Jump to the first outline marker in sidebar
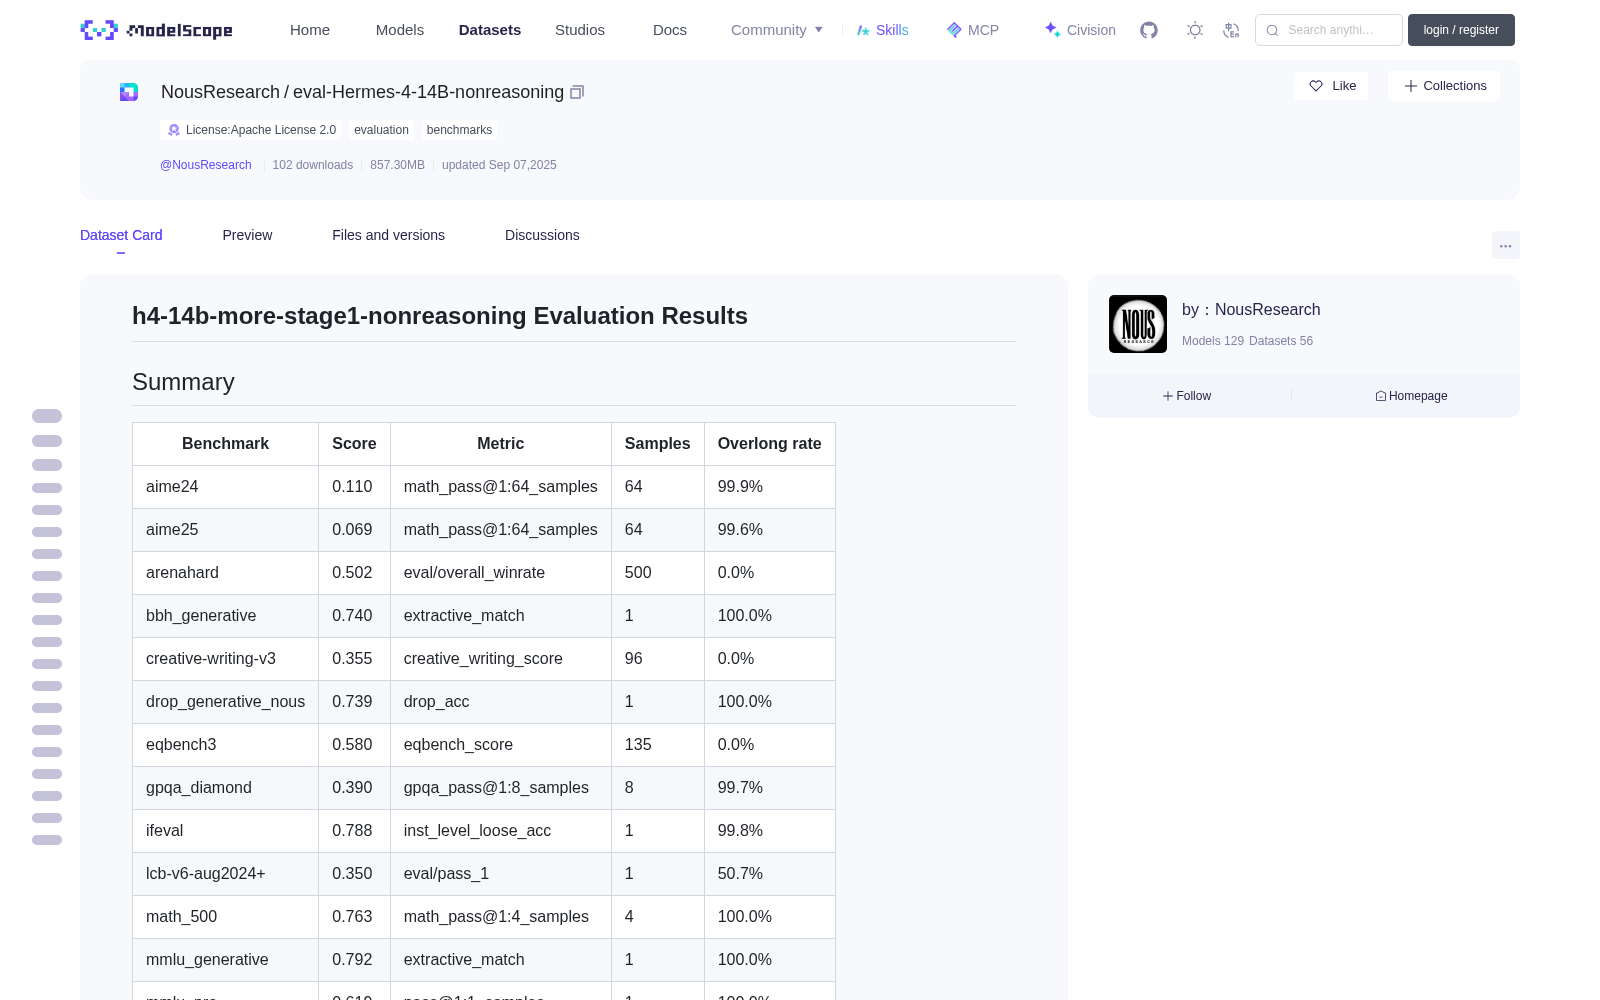 47,416
